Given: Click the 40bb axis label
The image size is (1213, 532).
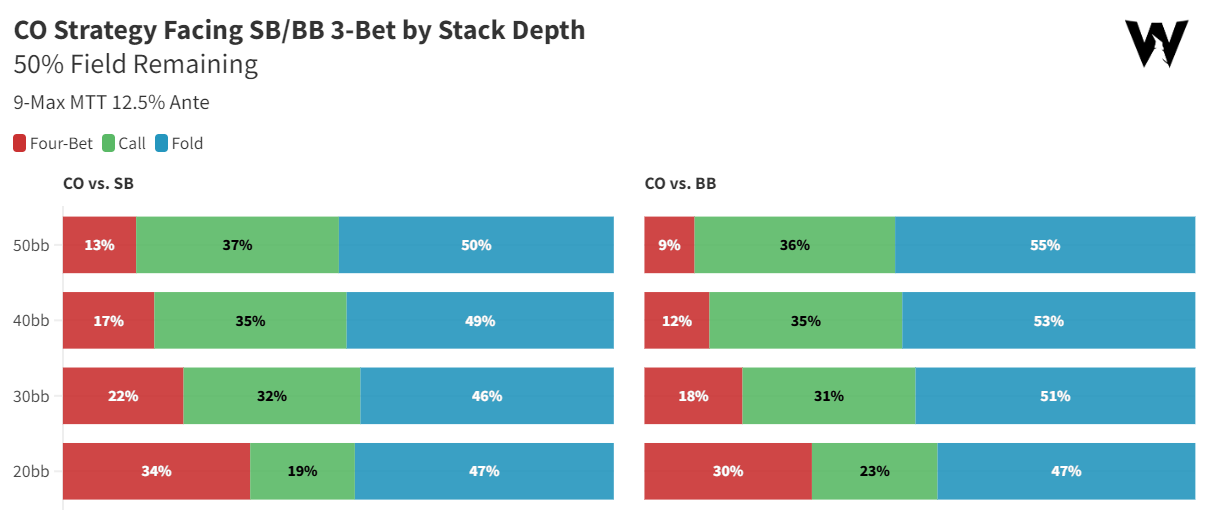Looking at the screenshot, I should pos(32,321).
